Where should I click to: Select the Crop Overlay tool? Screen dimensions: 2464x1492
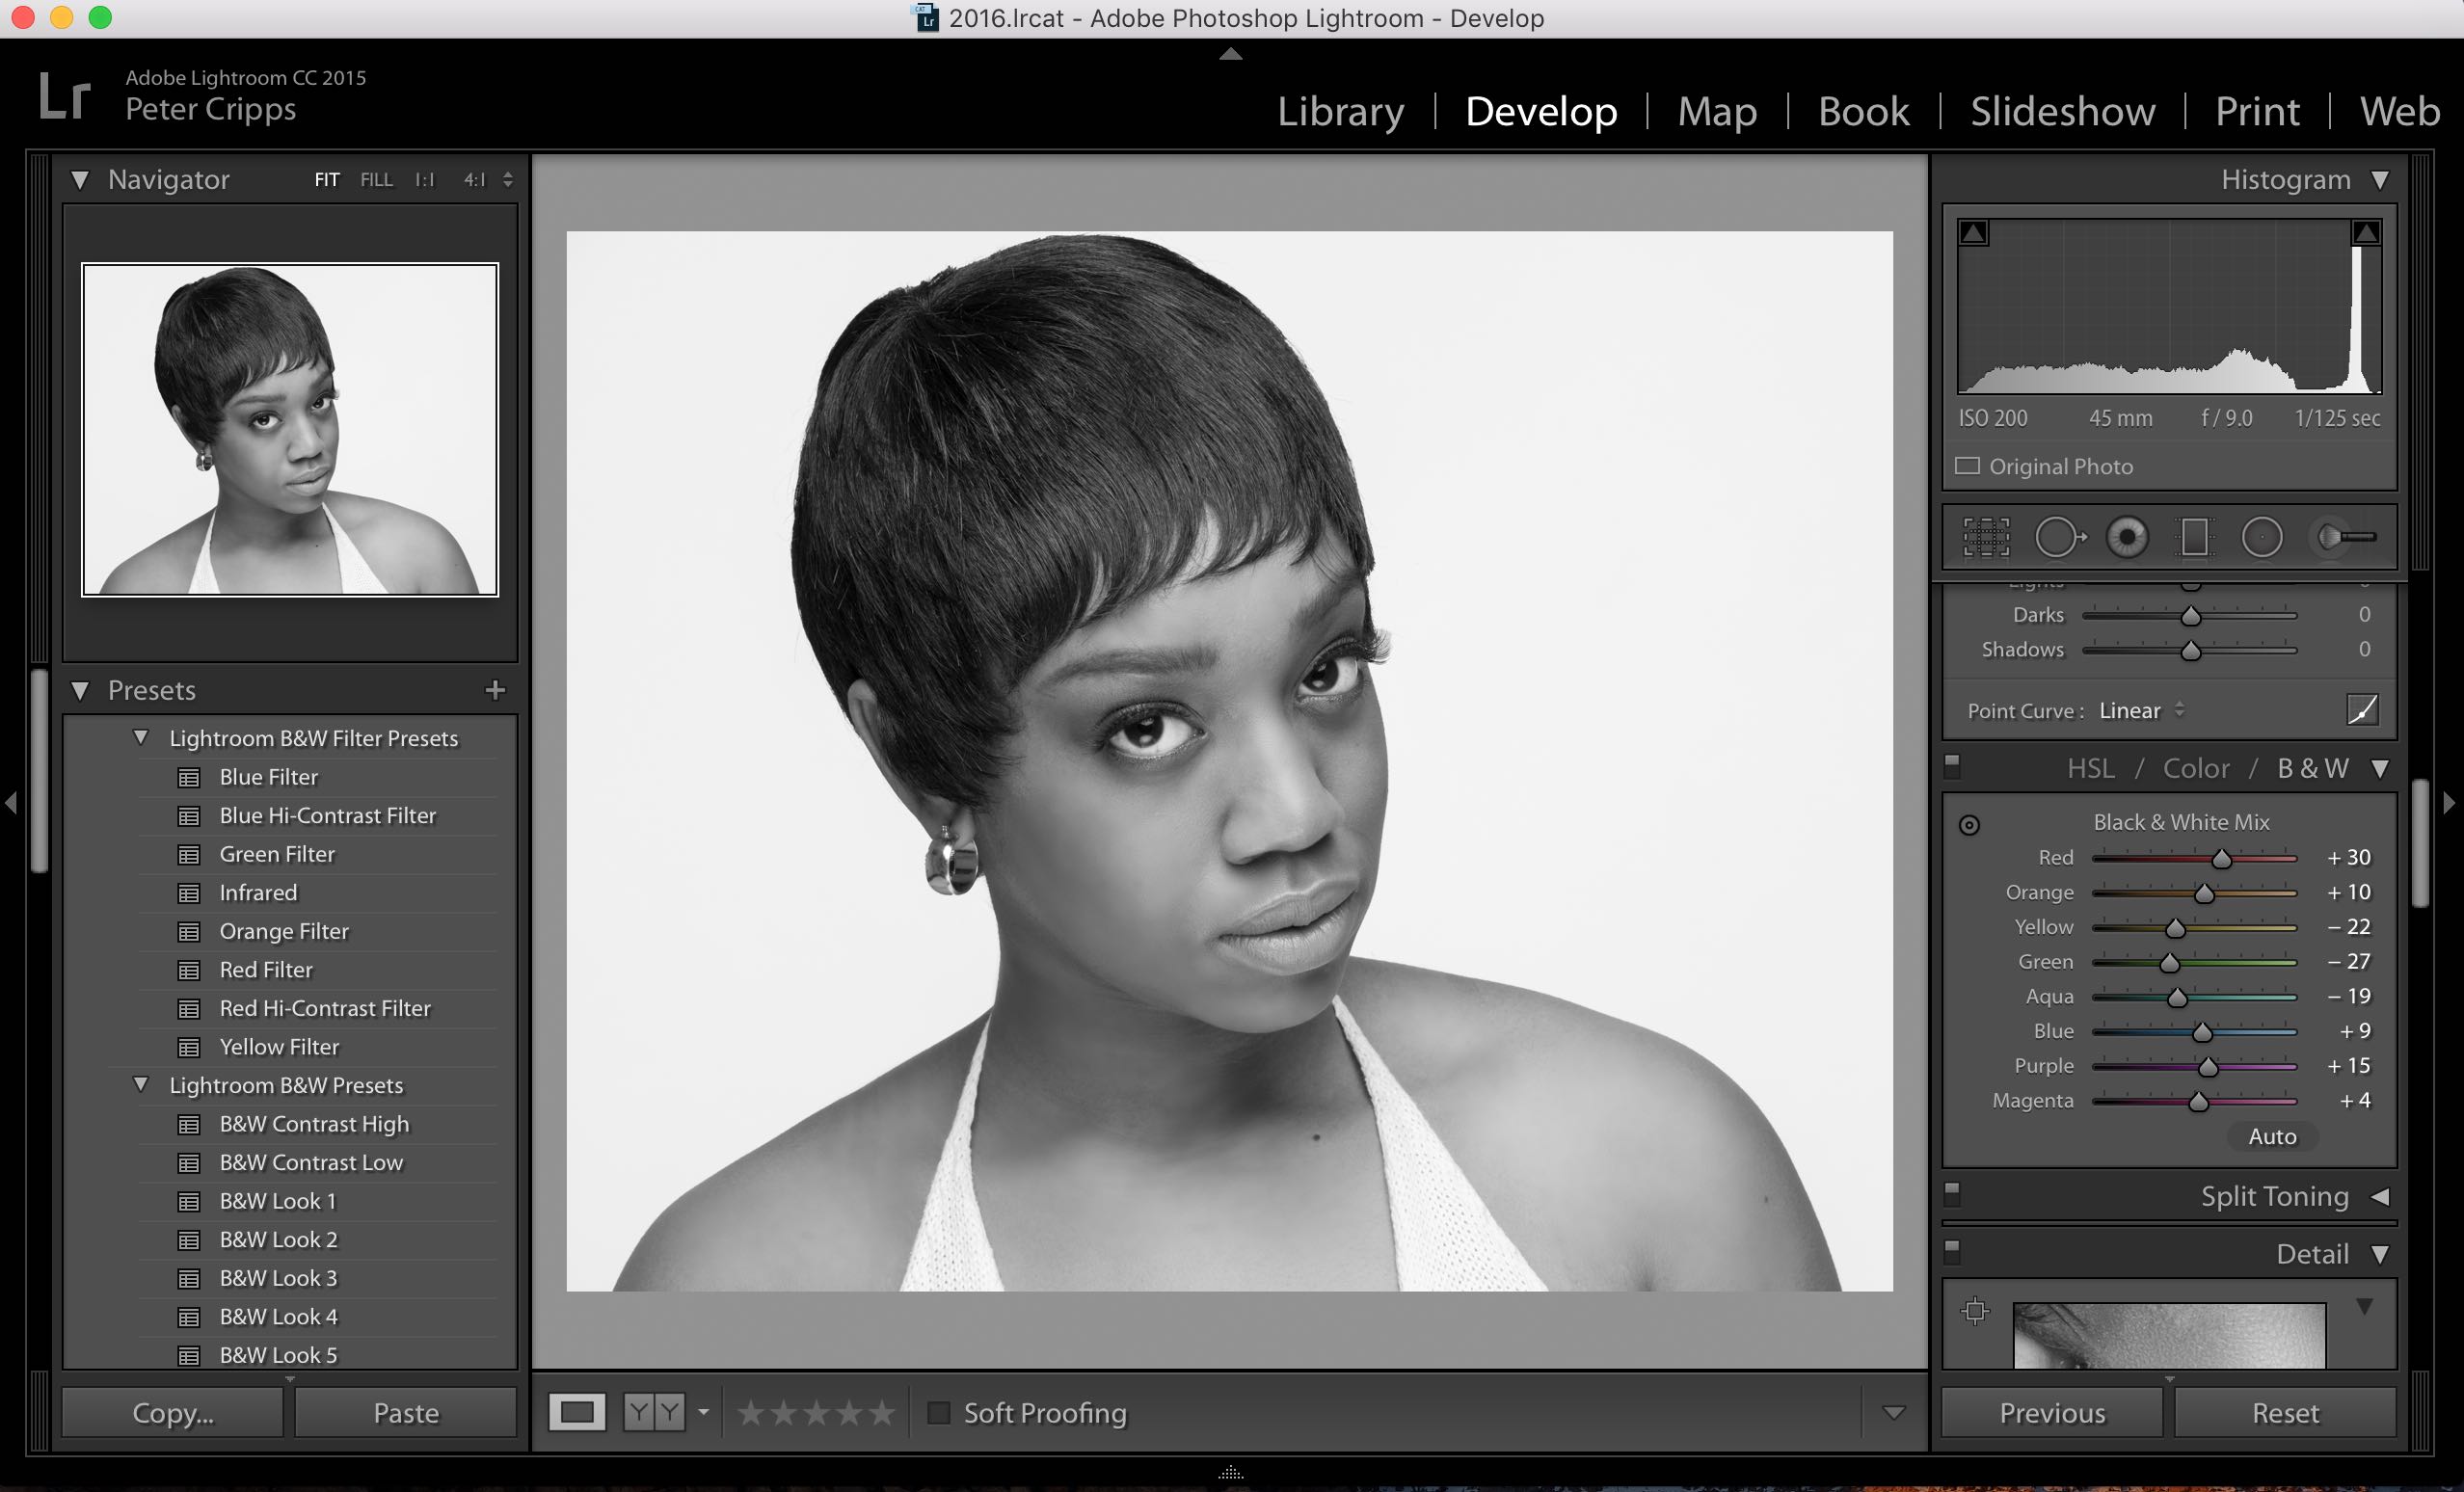tap(1986, 537)
